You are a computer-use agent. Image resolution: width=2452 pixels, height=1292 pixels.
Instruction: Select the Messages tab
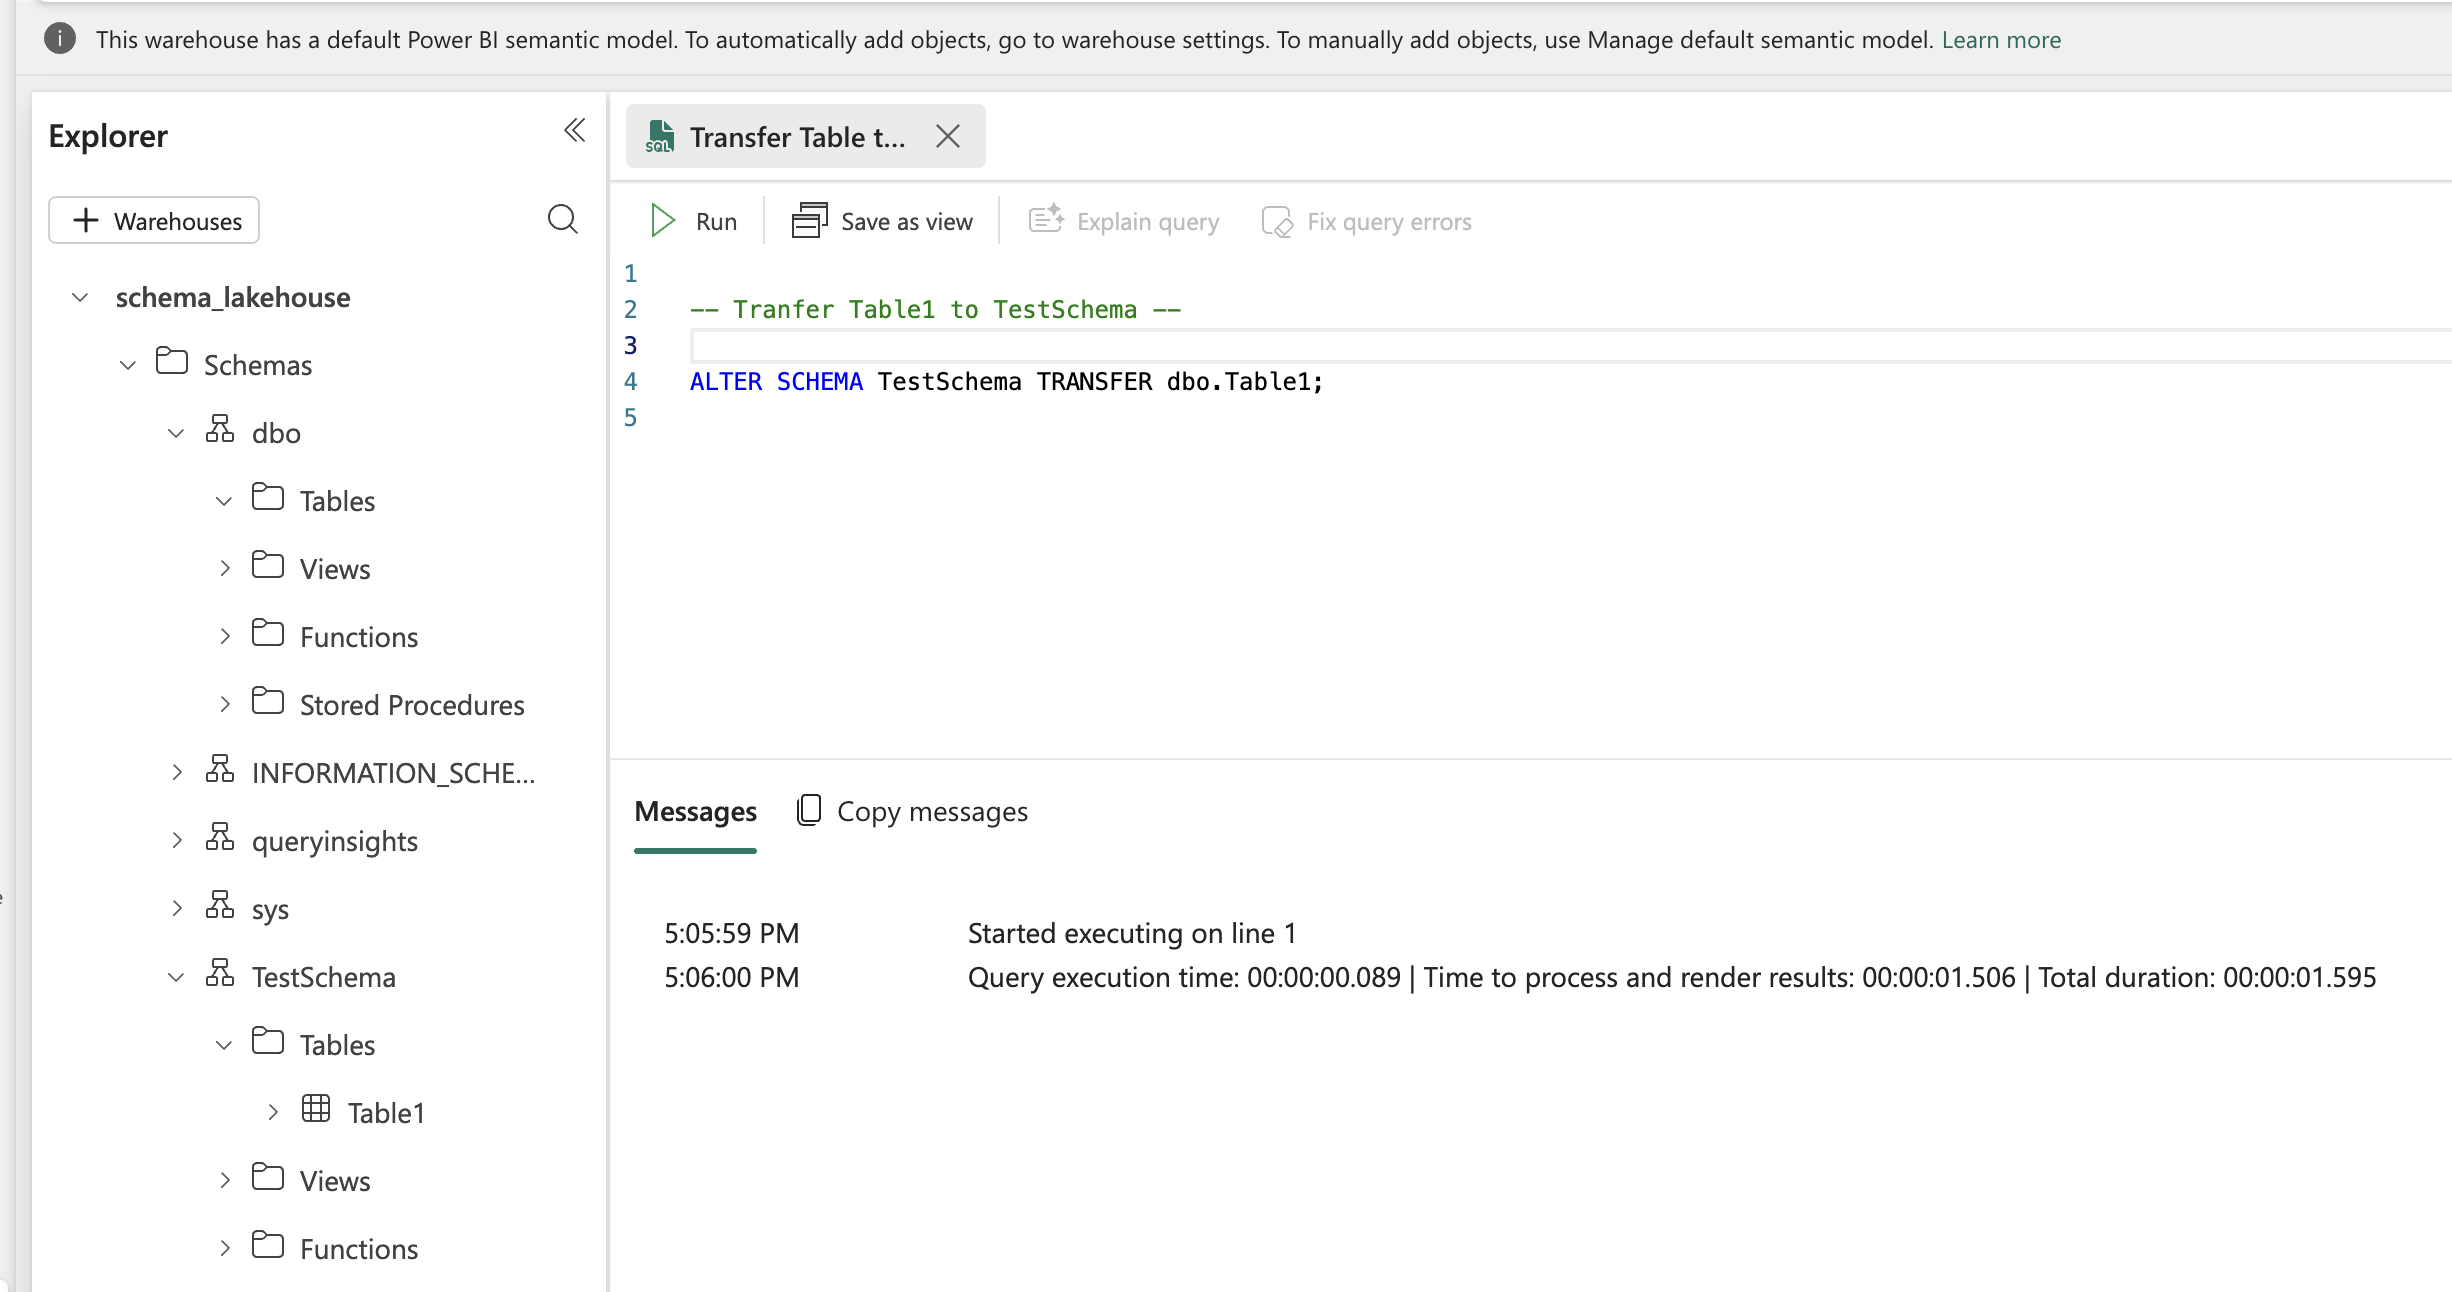pos(695,812)
